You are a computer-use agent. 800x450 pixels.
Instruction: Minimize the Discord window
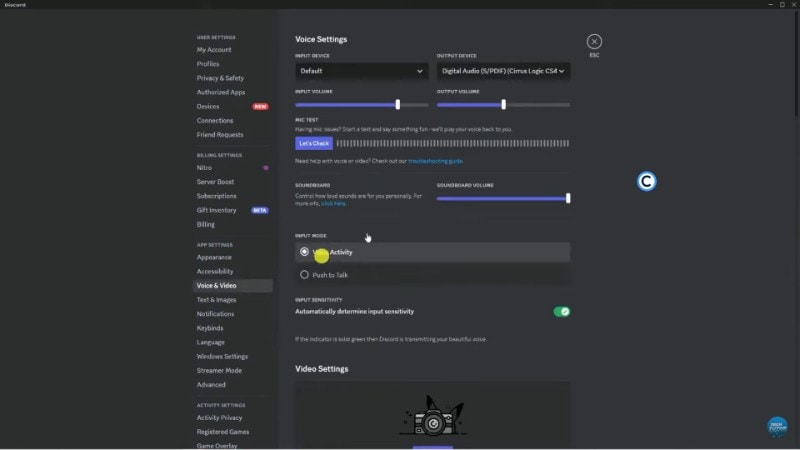770,4
